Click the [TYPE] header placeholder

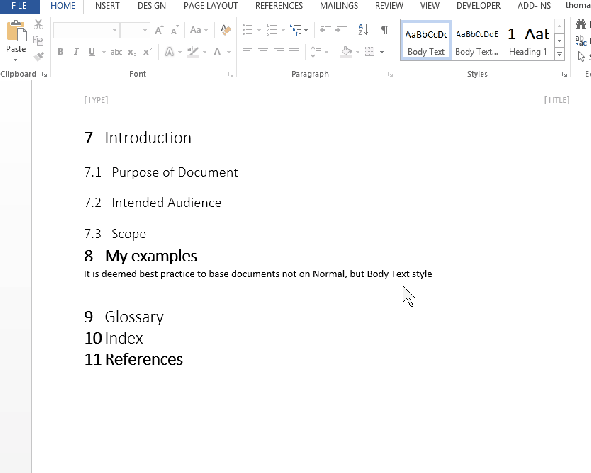tap(96, 100)
